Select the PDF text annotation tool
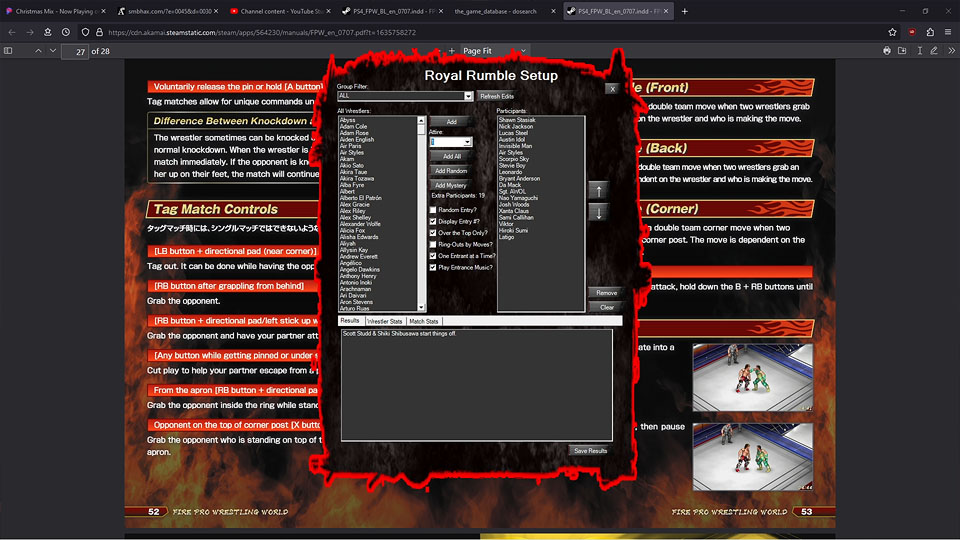Image resolution: width=960 pixels, height=540 pixels. (920, 51)
